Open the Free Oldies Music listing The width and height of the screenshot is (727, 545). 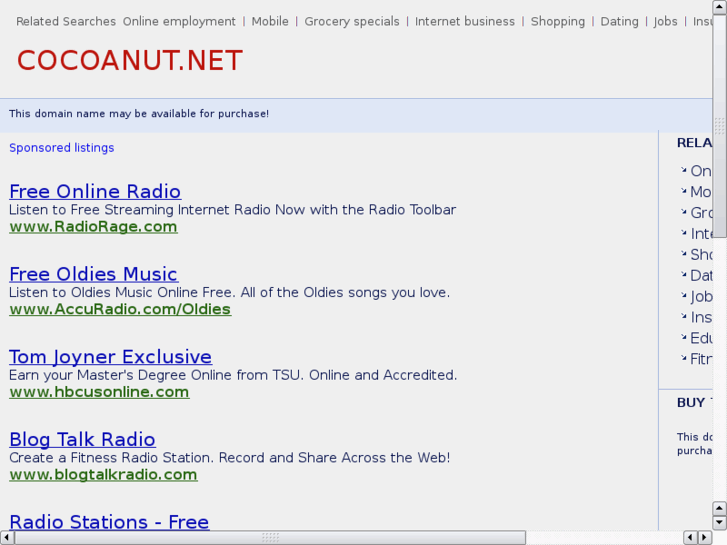click(94, 274)
